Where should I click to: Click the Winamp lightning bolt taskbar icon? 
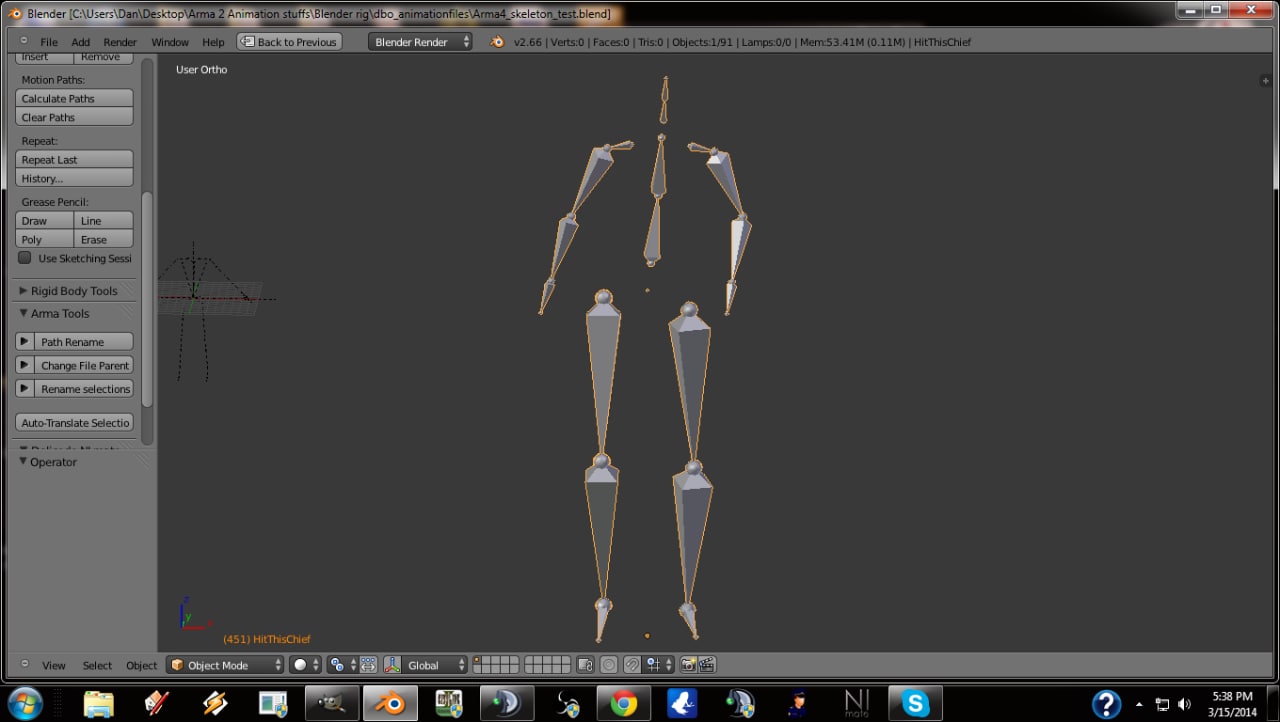pos(215,704)
